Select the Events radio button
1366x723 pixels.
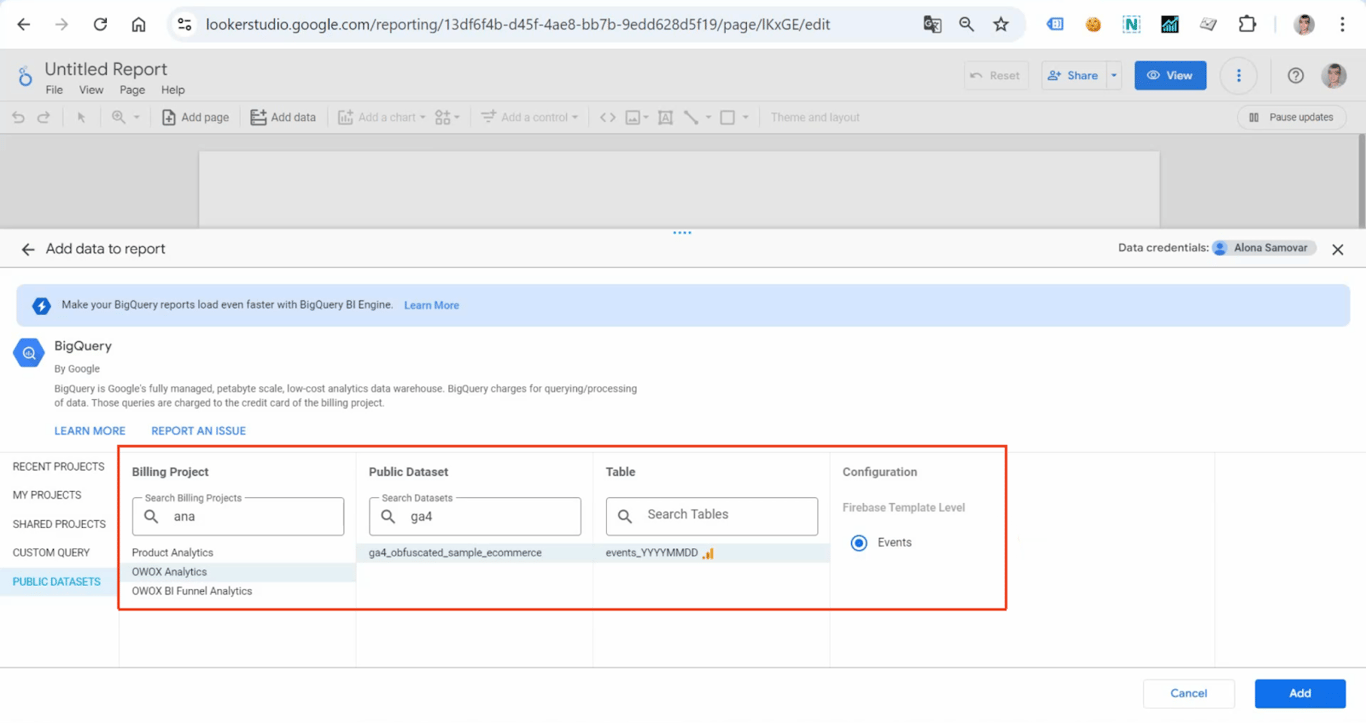pos(859,543)
